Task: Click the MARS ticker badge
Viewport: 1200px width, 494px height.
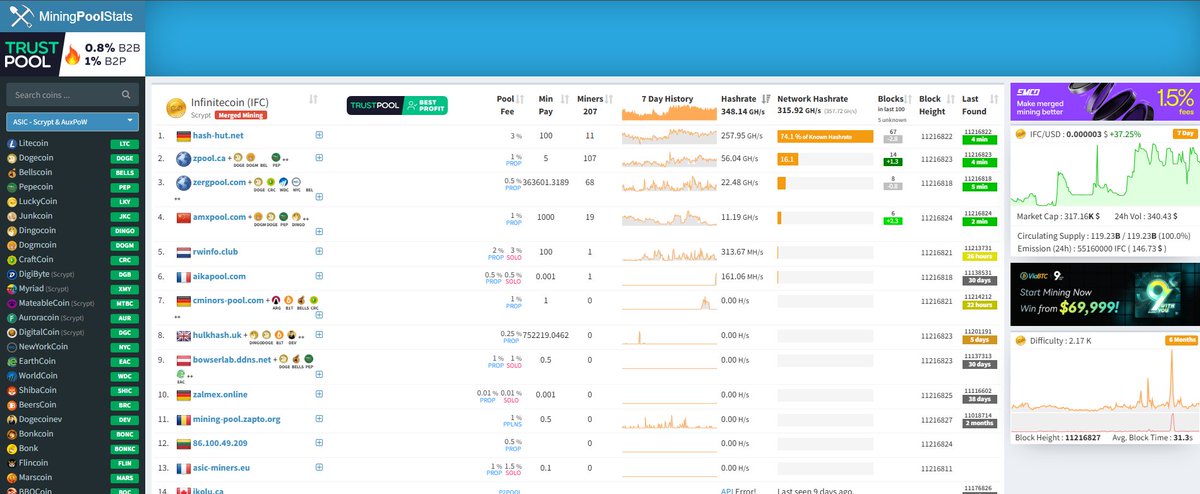Action: click(124, 477)
